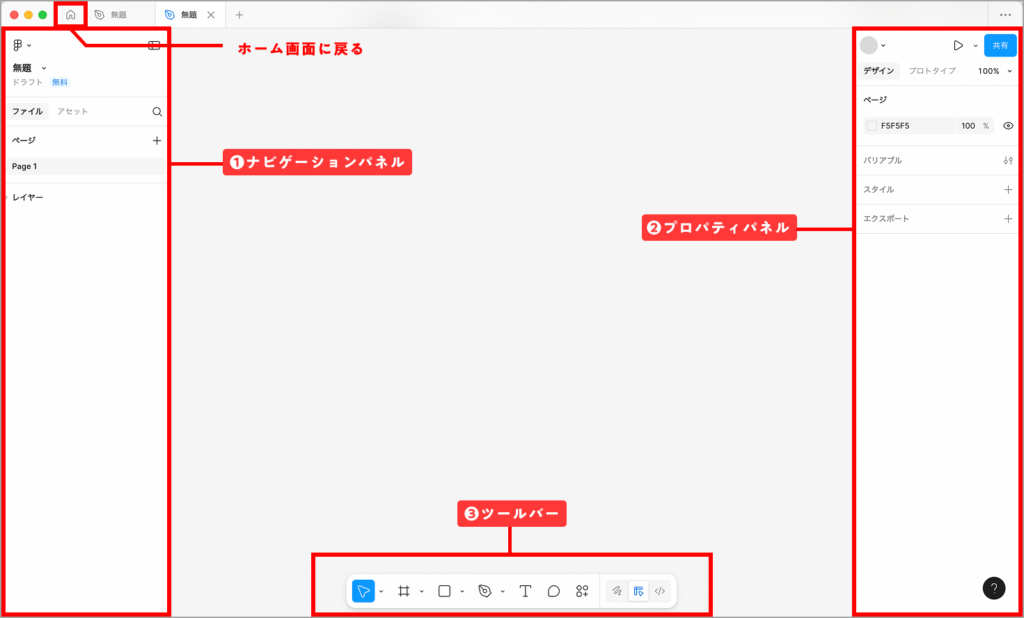Switch to the アセット tab

72,112
